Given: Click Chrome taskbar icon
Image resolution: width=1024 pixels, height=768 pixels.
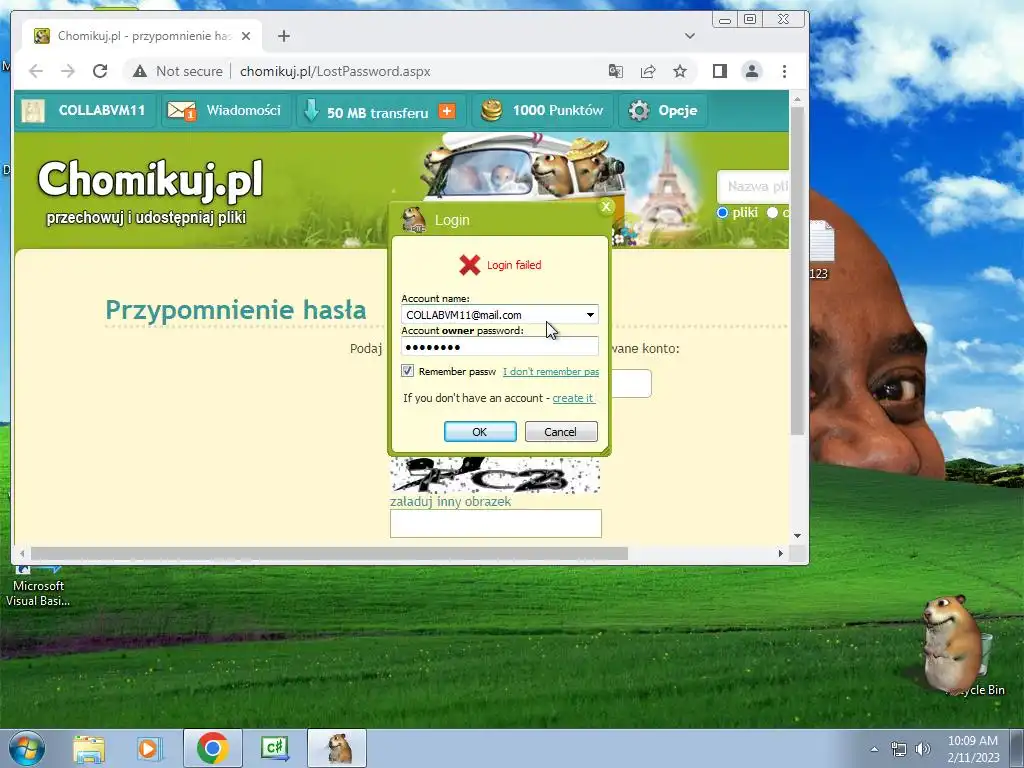Looking at the screenshot, I should tap(213, 748).
